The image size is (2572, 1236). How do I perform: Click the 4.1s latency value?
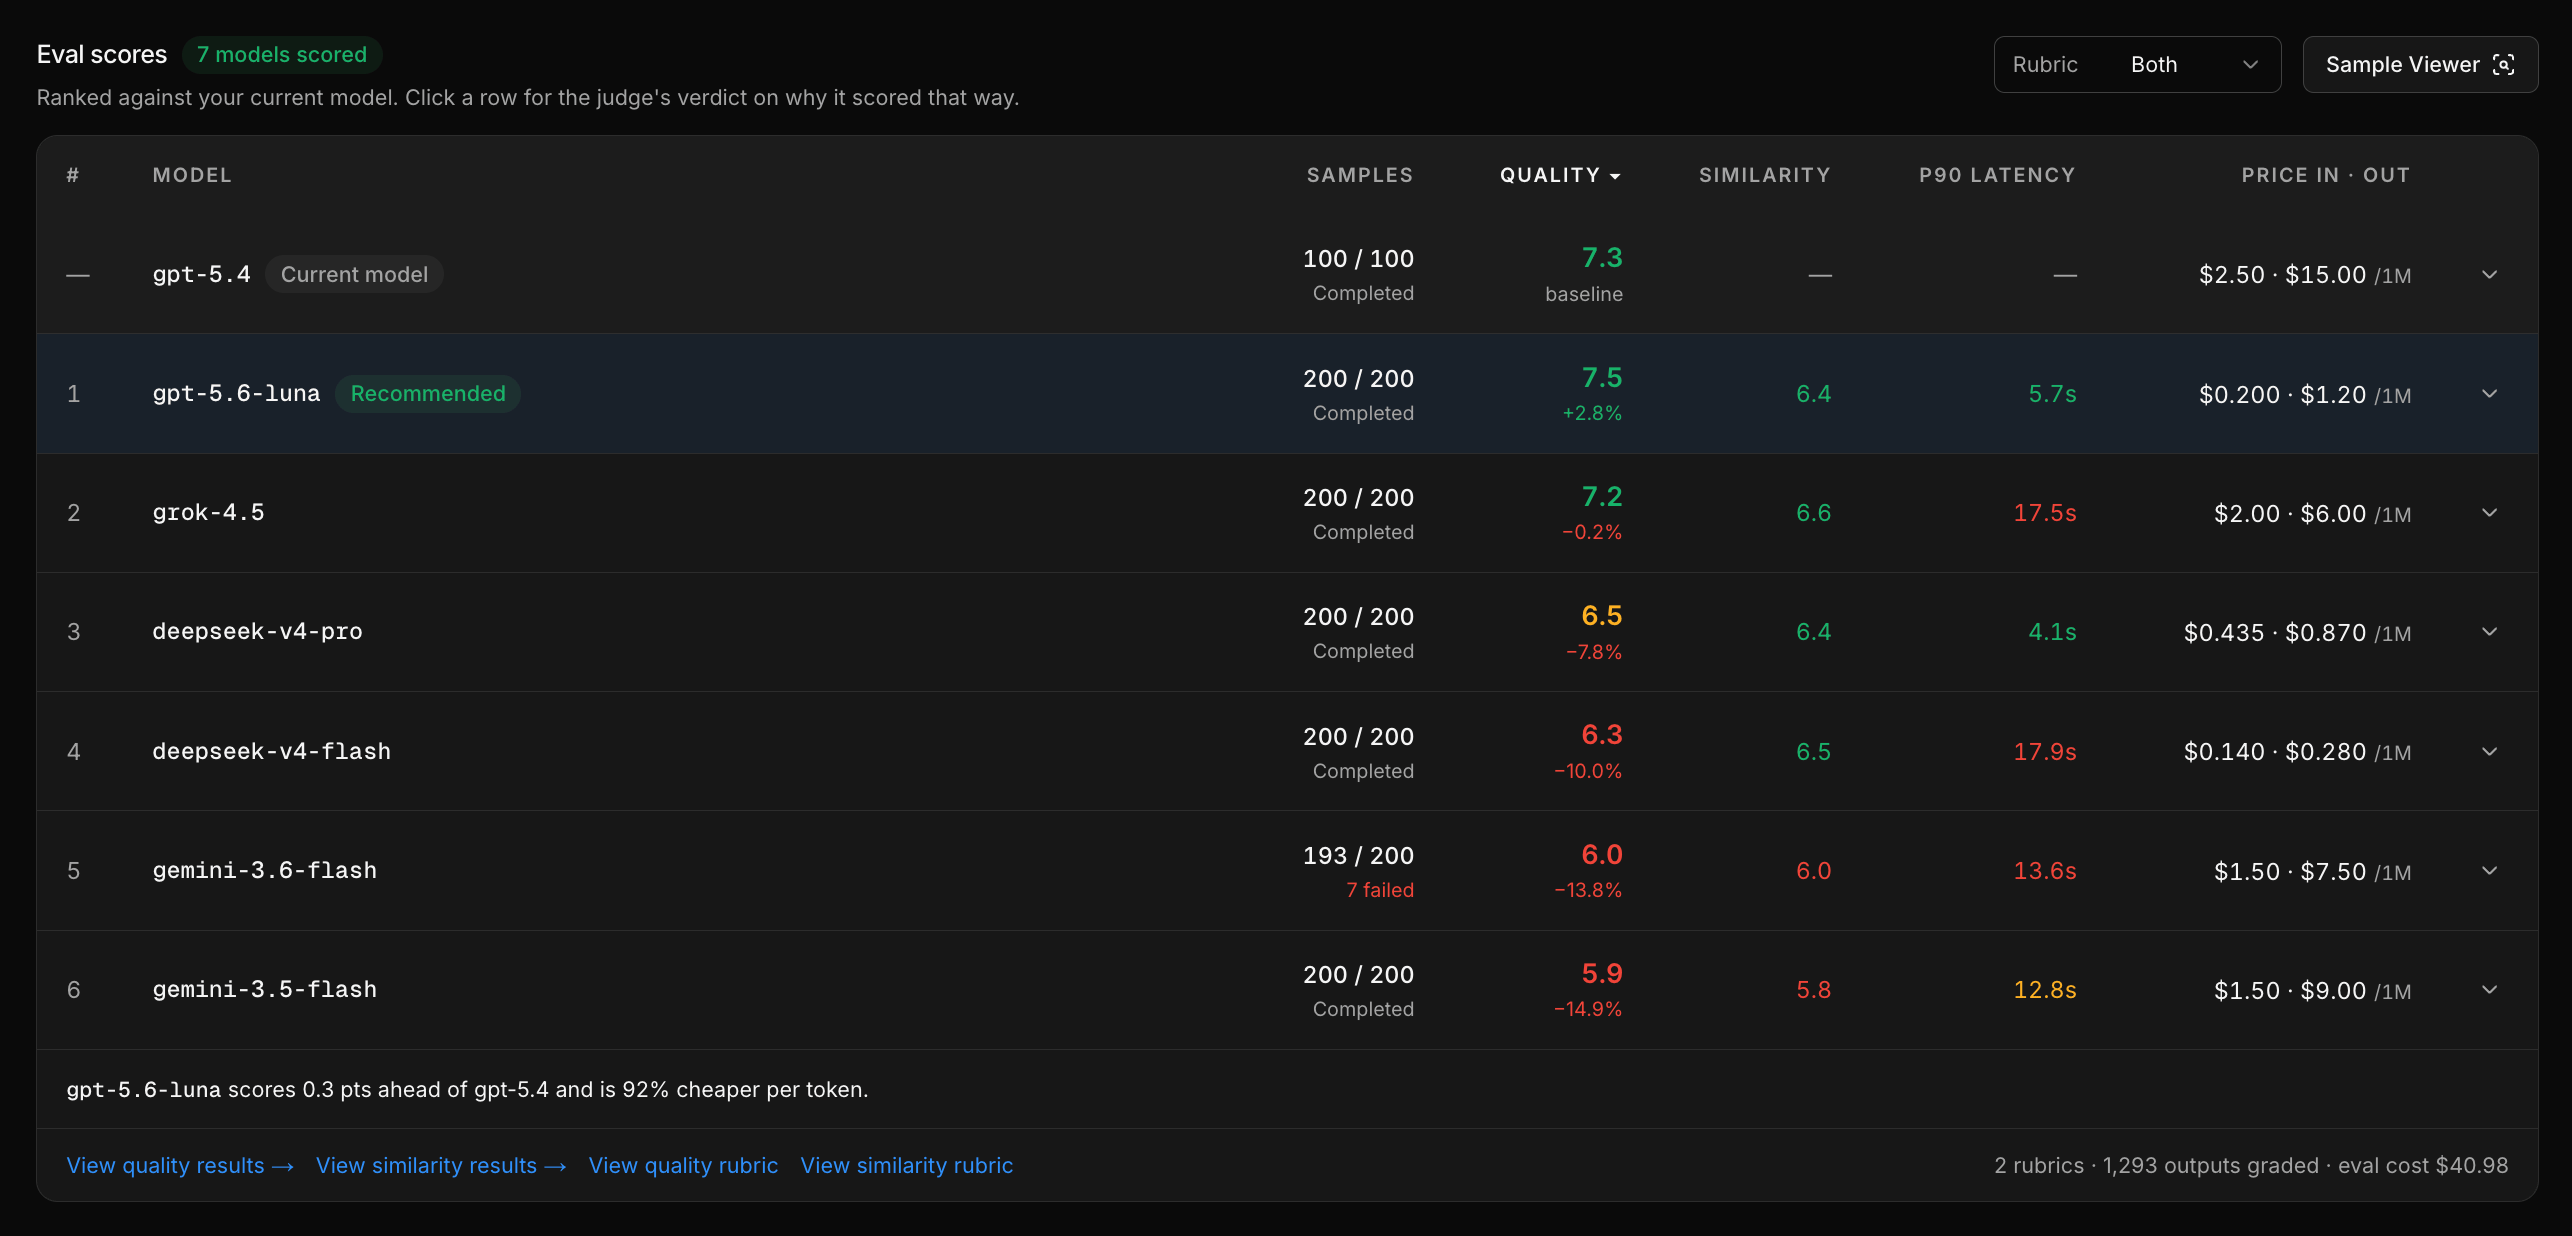click(2052, 632)
